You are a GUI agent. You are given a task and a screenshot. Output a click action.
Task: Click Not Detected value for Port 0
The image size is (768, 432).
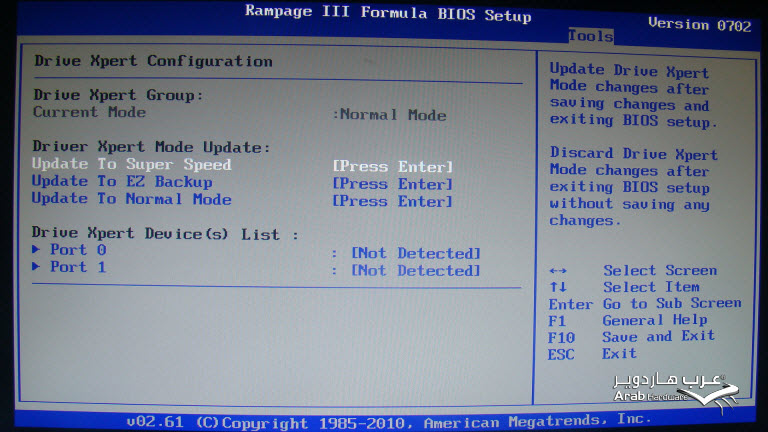tap(415, 253)
